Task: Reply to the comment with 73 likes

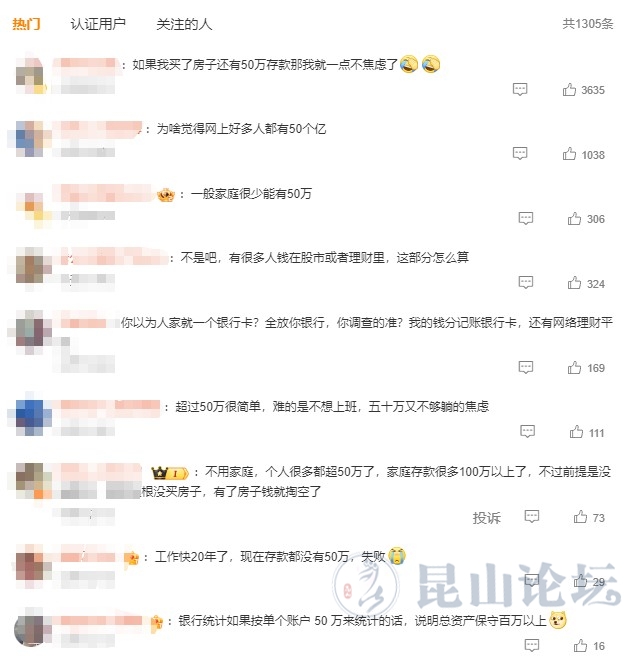Action: [x=532, y=516]
